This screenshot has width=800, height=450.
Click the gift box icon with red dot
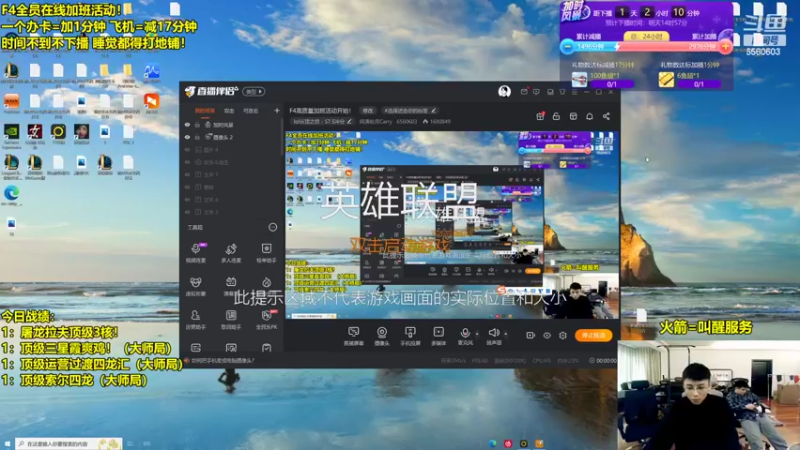click(x=540, y=116)
